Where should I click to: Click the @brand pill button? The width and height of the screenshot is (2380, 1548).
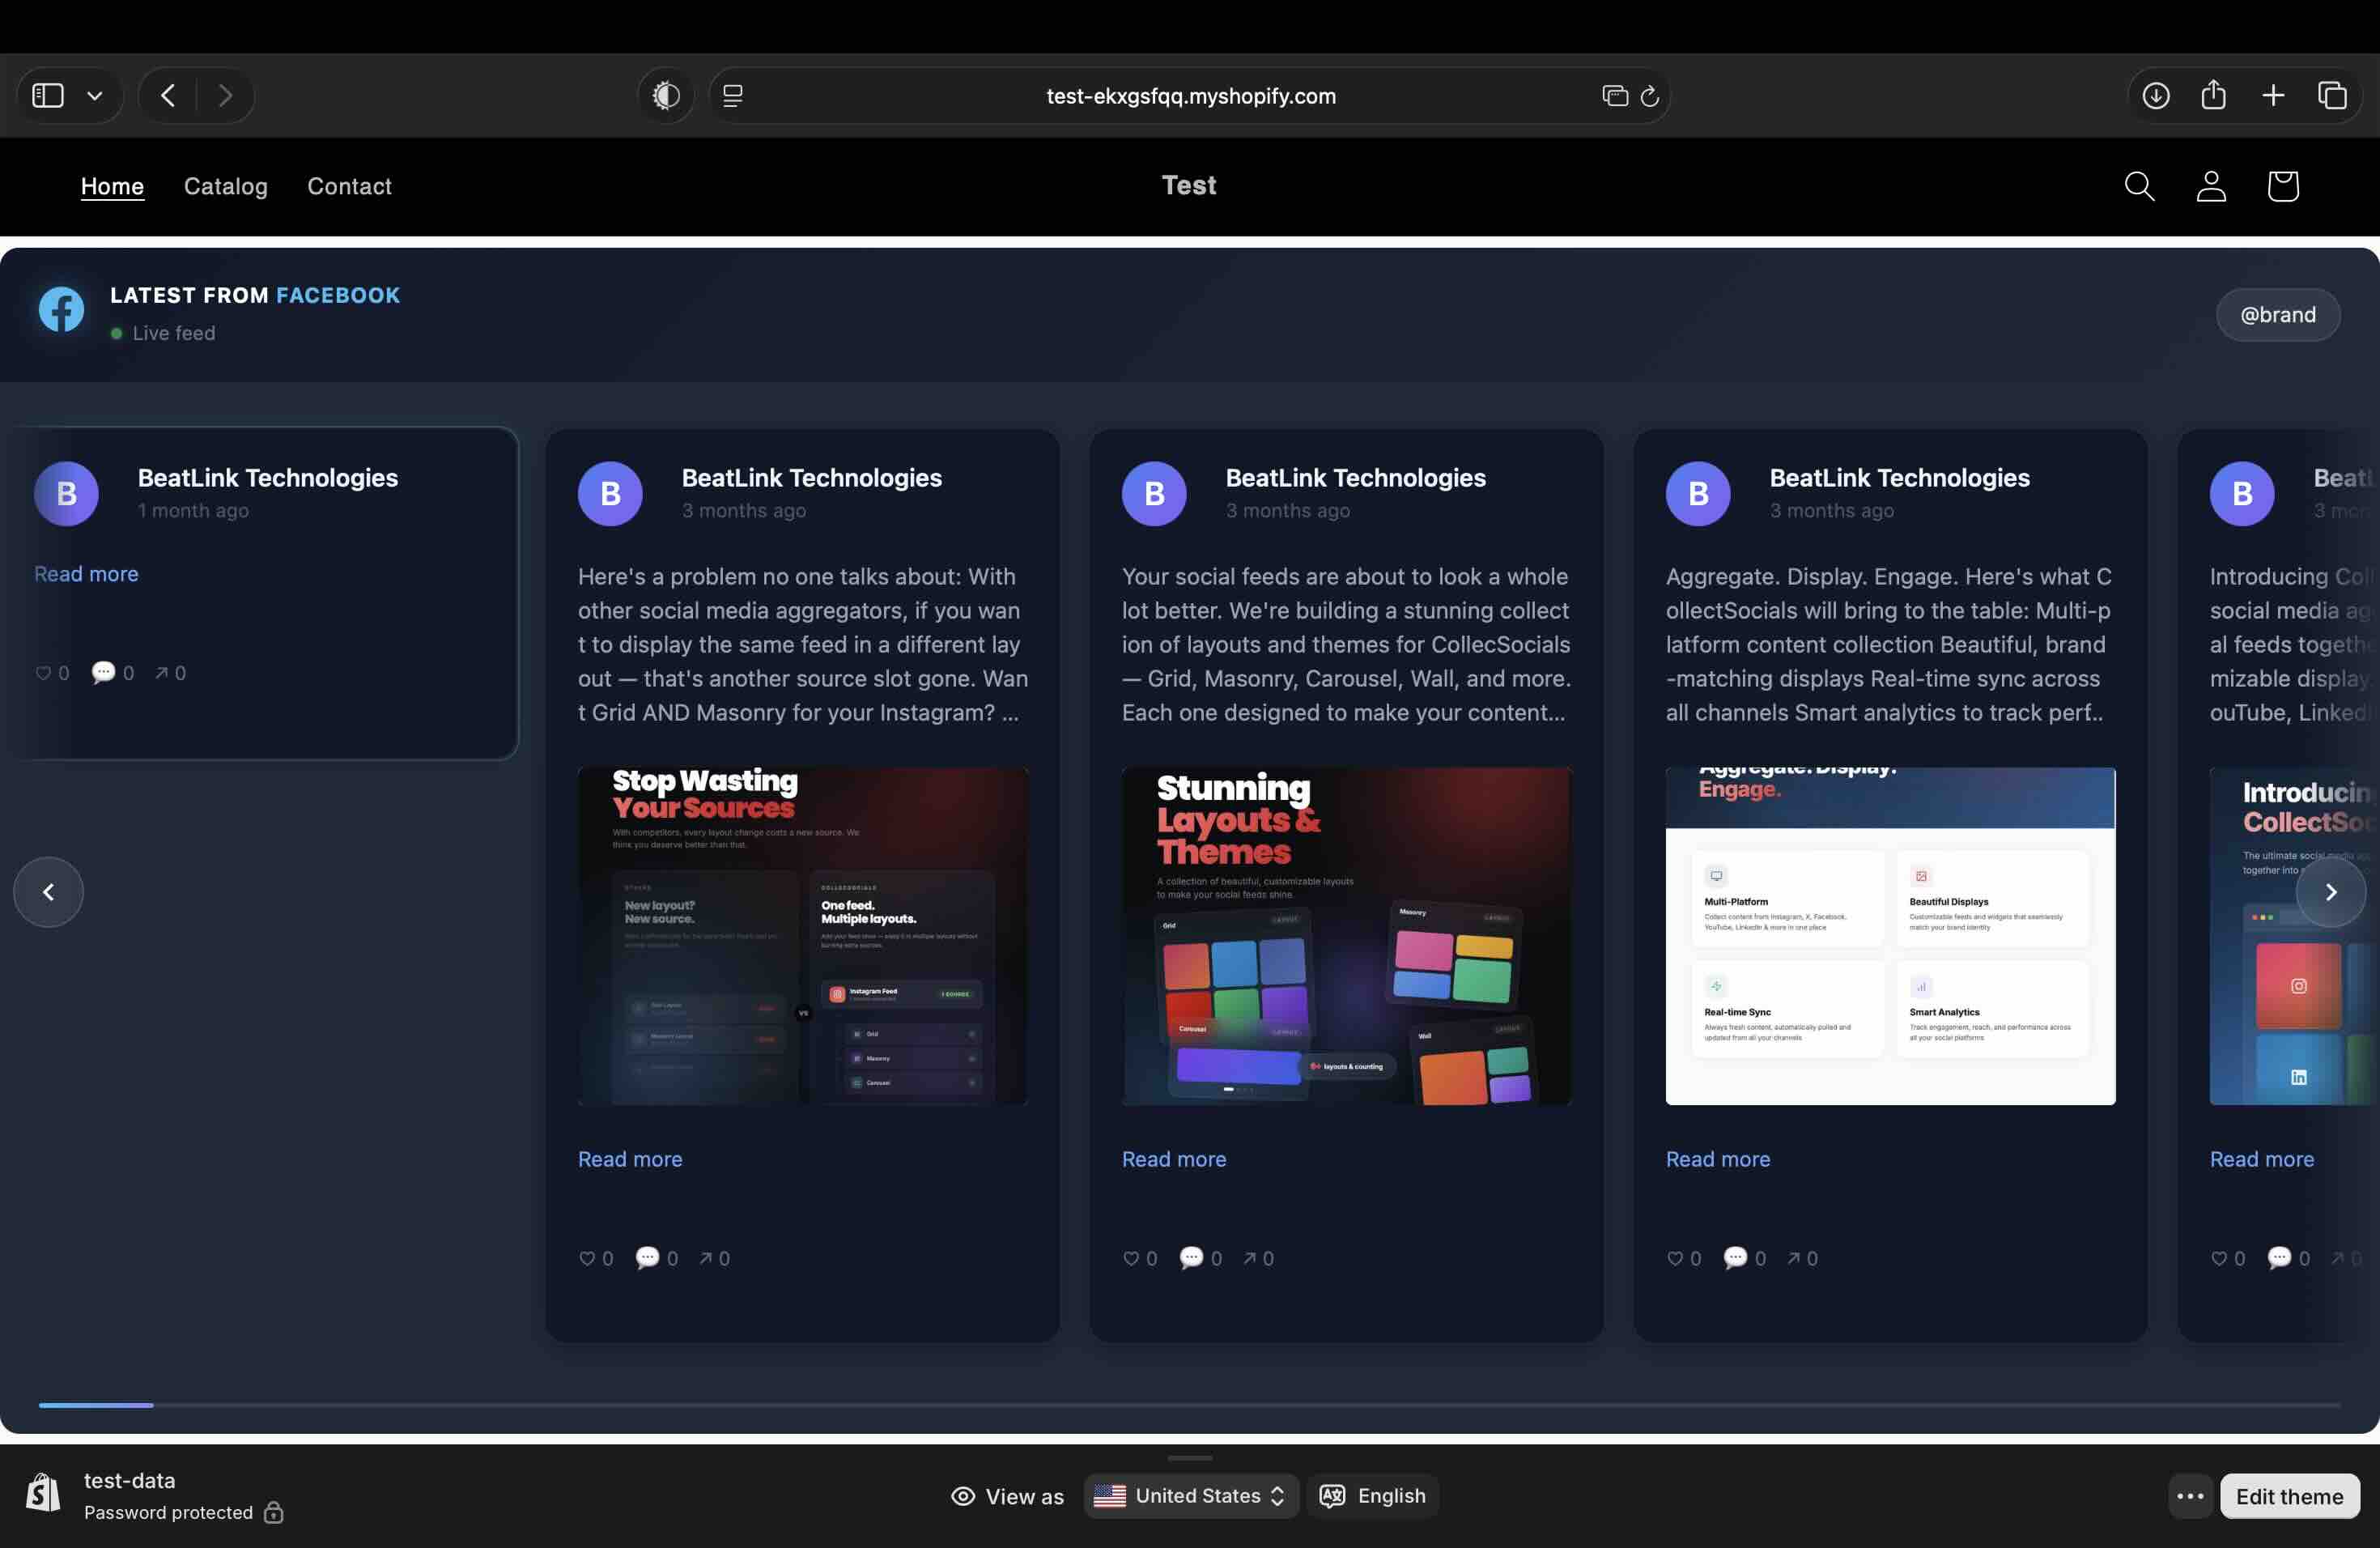[x=2278, y=315]
